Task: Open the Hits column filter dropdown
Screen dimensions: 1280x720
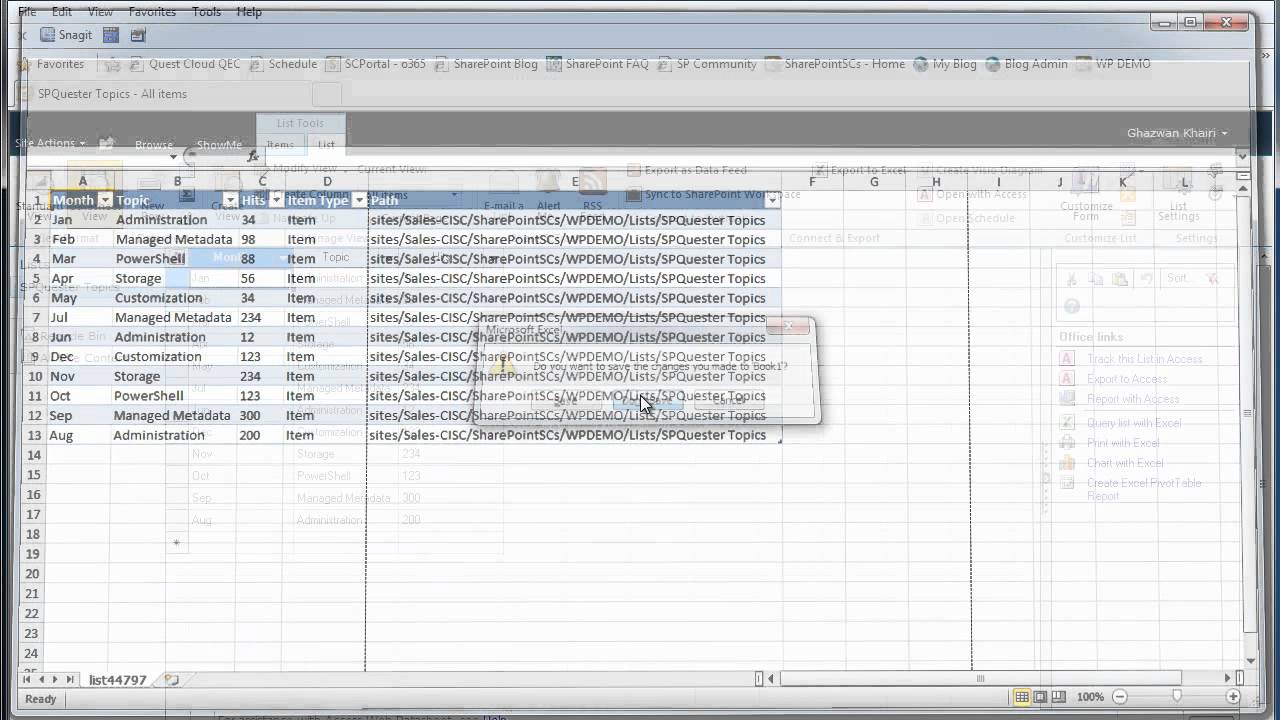Action: [x=277, y=200]
